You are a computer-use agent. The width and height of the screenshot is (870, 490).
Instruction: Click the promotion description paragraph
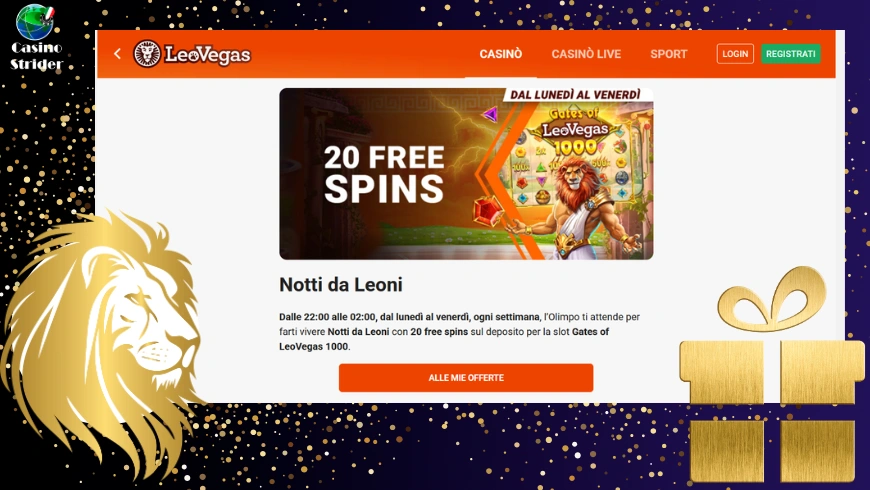tap(459, 332)
